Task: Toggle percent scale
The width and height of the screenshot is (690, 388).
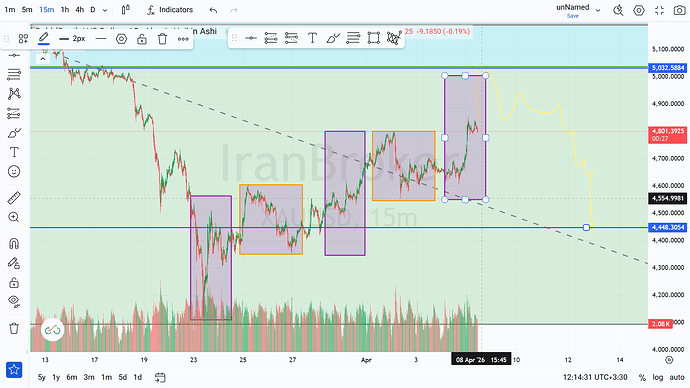Action: point(642,378)
